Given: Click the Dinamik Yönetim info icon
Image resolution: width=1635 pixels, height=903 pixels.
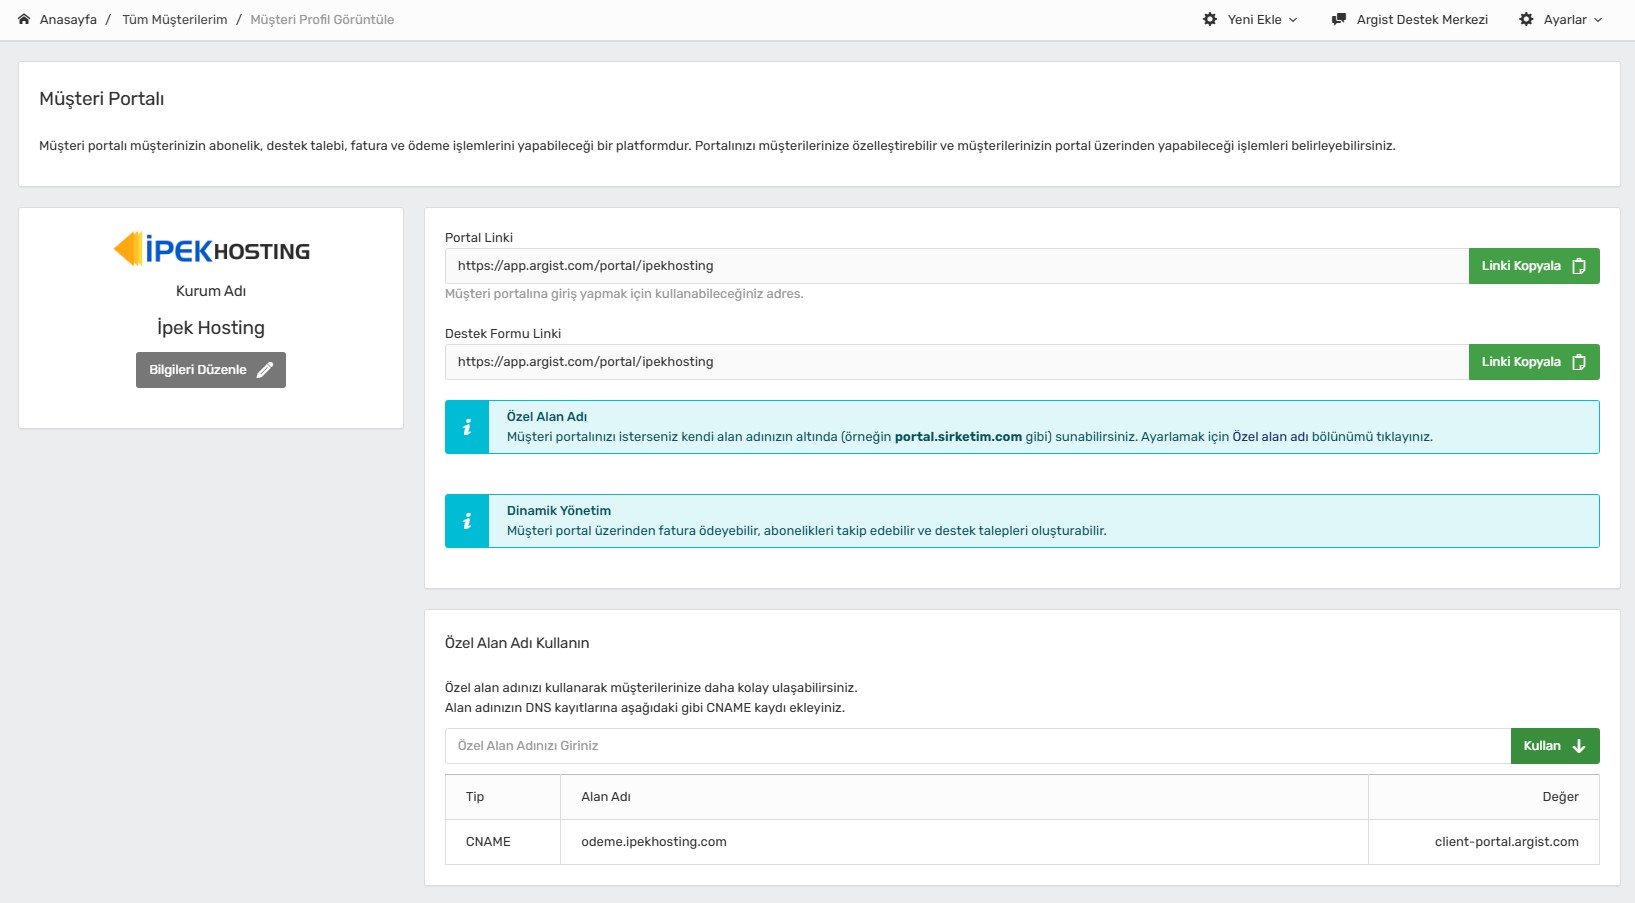Looking at the screenshot, I should [x=467, y=521].
